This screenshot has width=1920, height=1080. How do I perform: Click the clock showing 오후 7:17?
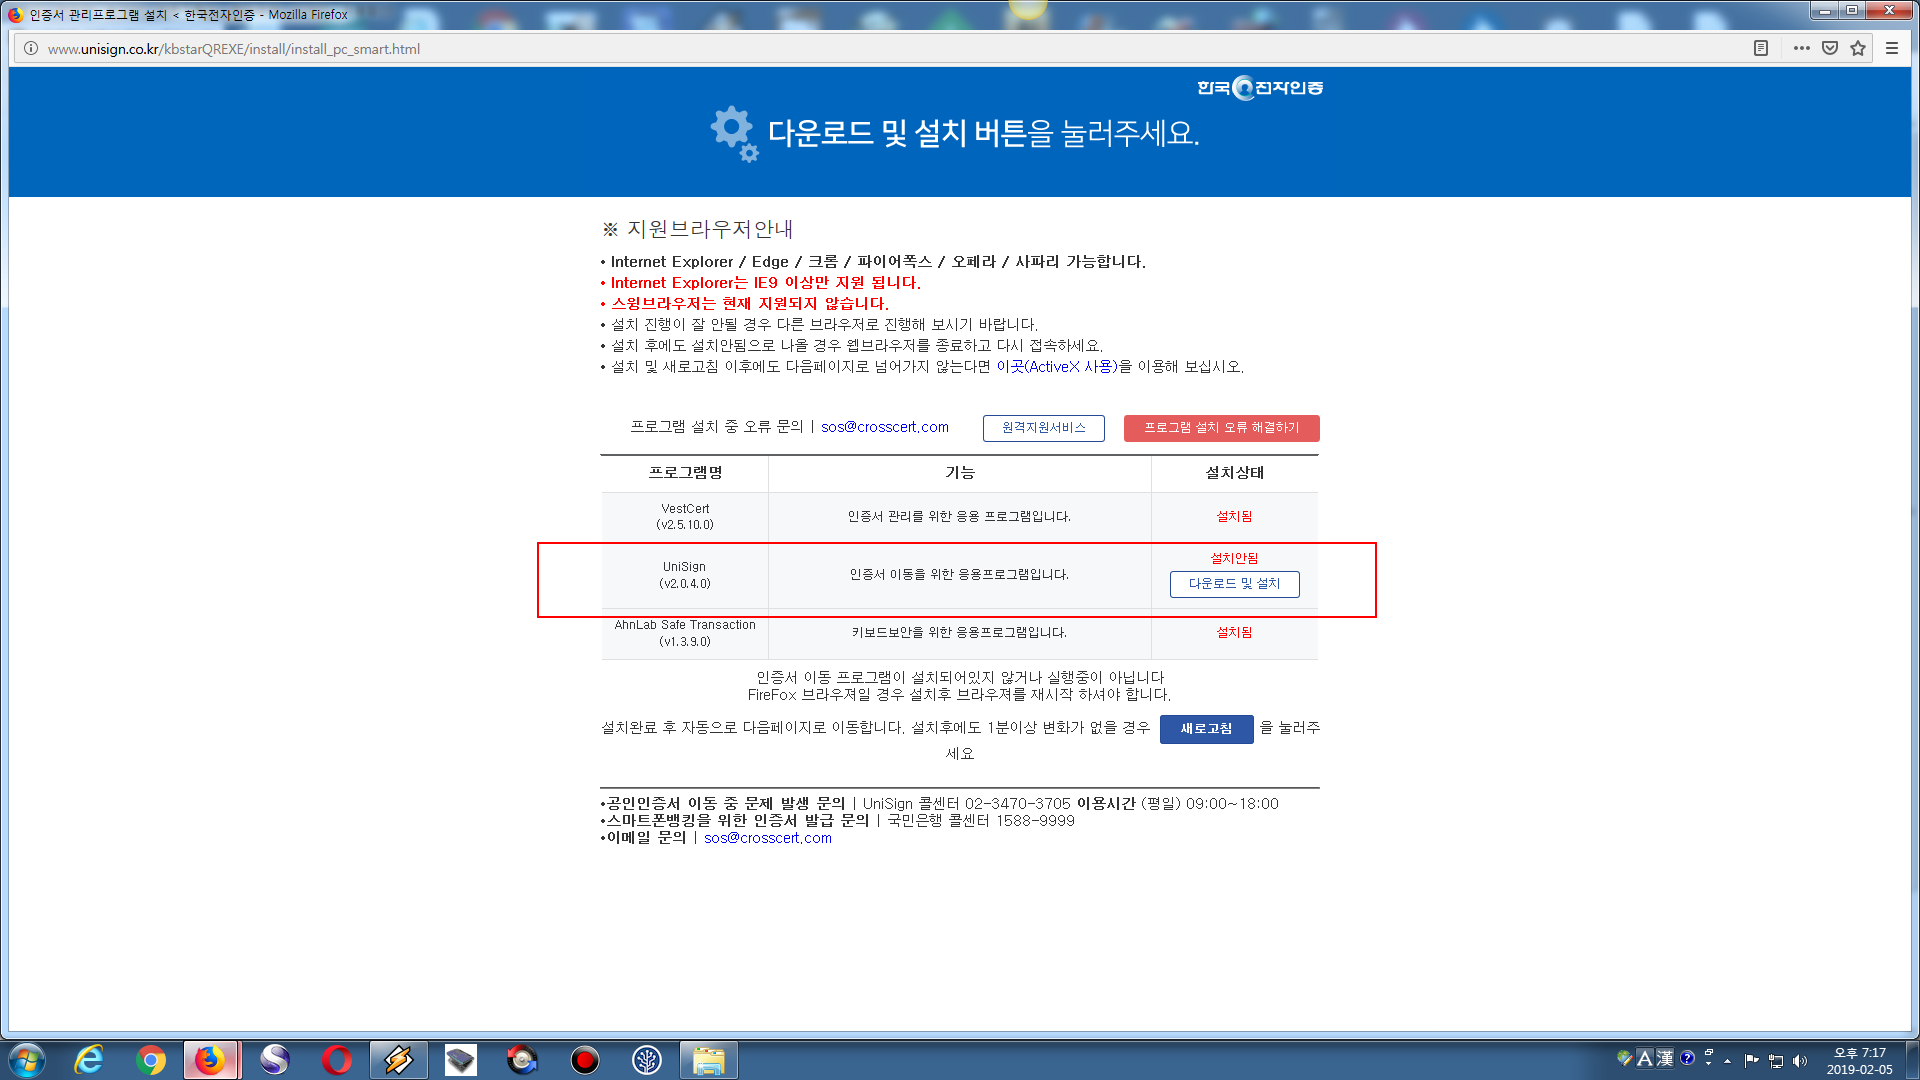[x=1859, y=1061]
